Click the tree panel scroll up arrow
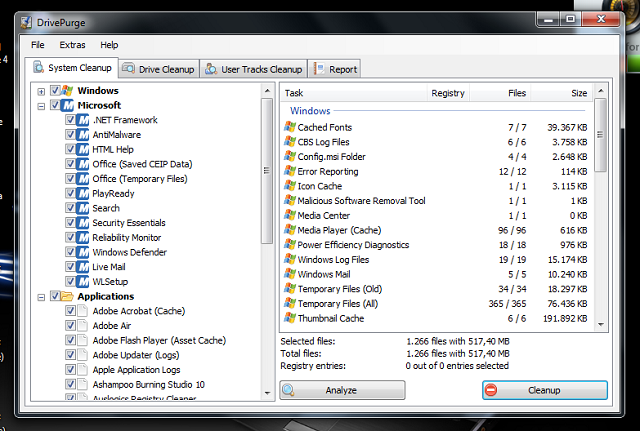Viewport: 640px width, 431px height. tap(267, 91)
